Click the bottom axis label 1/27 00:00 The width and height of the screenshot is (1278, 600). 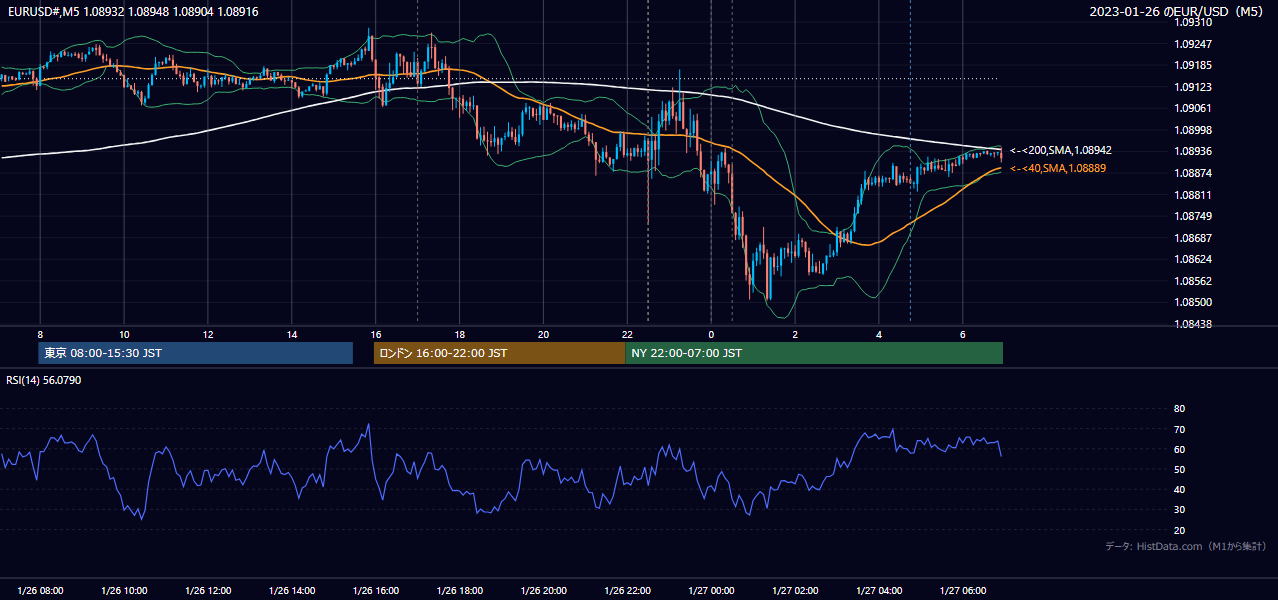[x=711, y=591]
